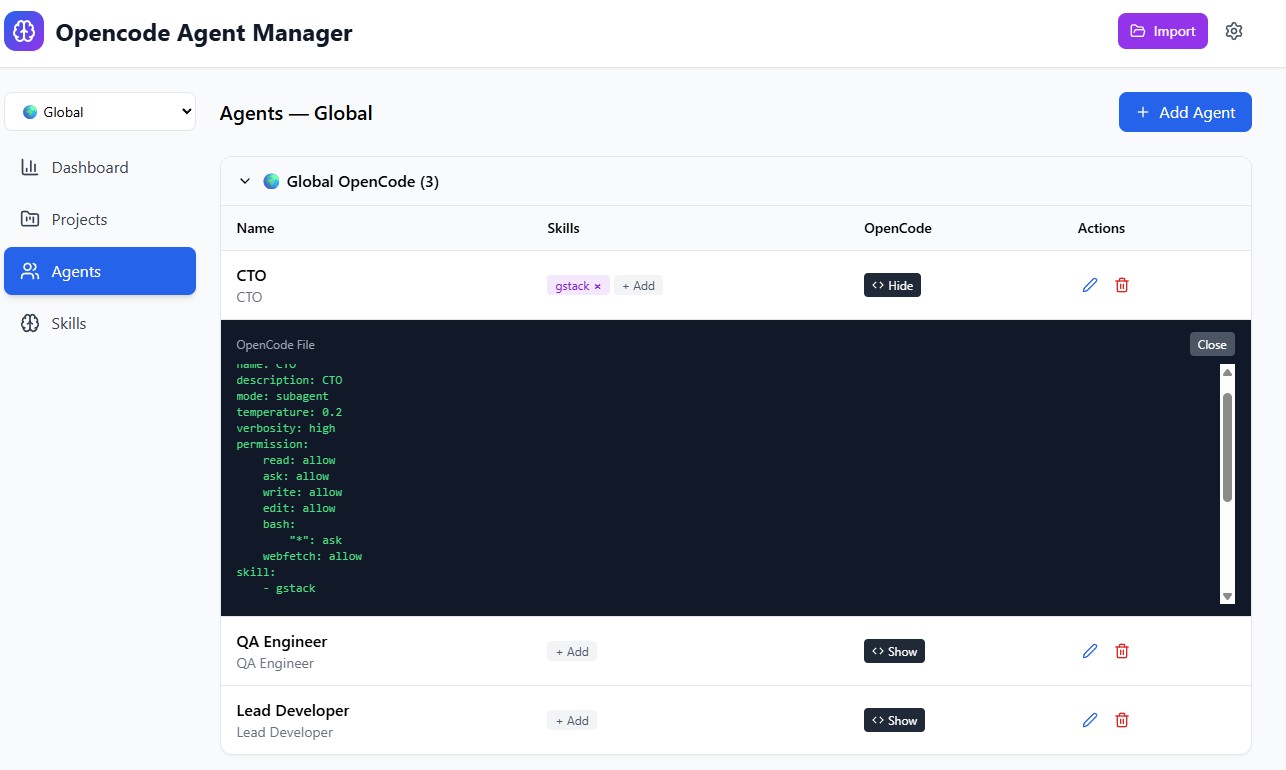Viewport: 1286px width, 770px height.
Task: Click the QA Engineer agent name
Action: pos(282,641)
